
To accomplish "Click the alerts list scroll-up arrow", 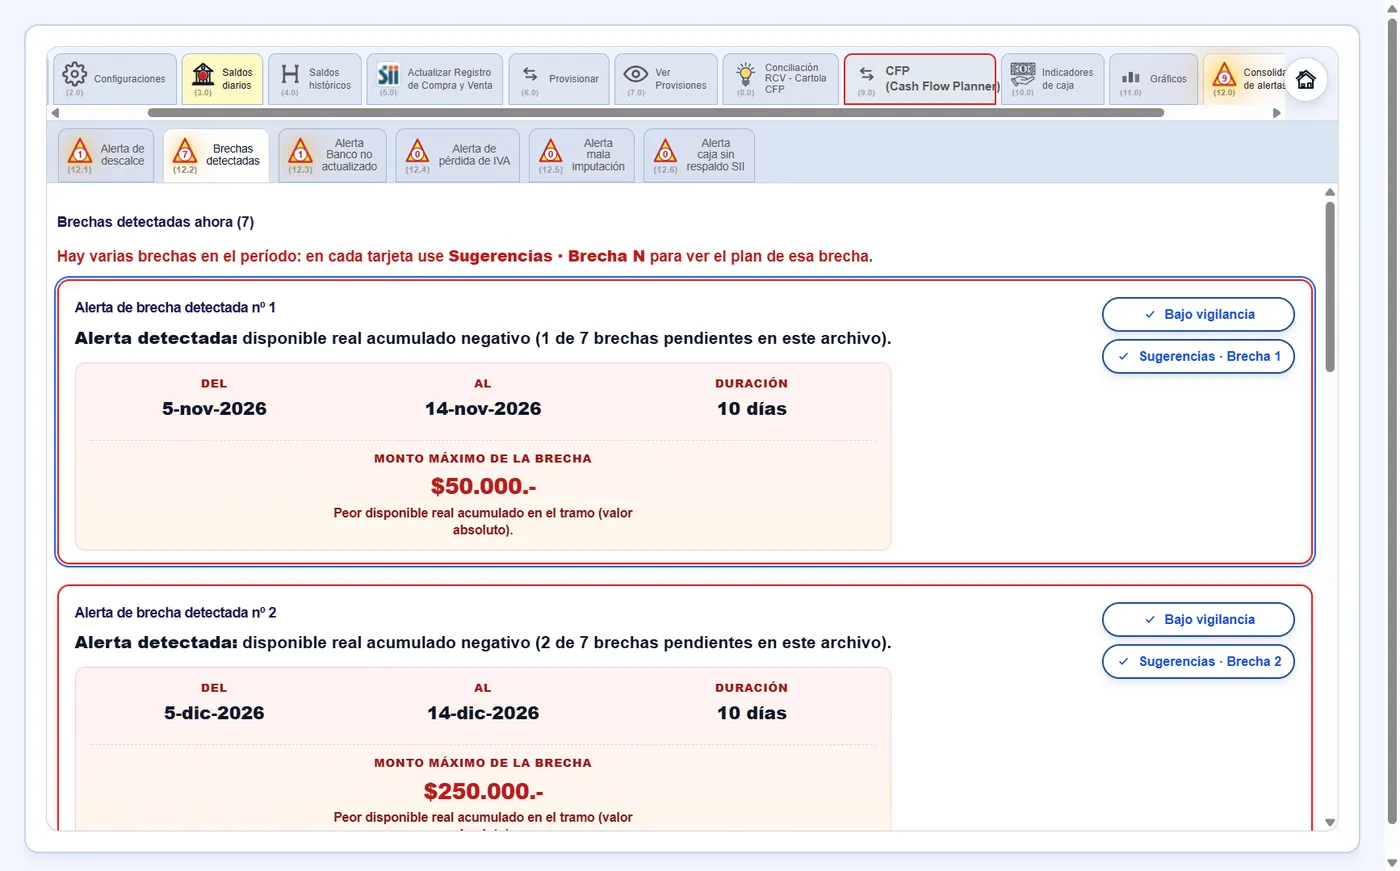I will pos(1330,192).
